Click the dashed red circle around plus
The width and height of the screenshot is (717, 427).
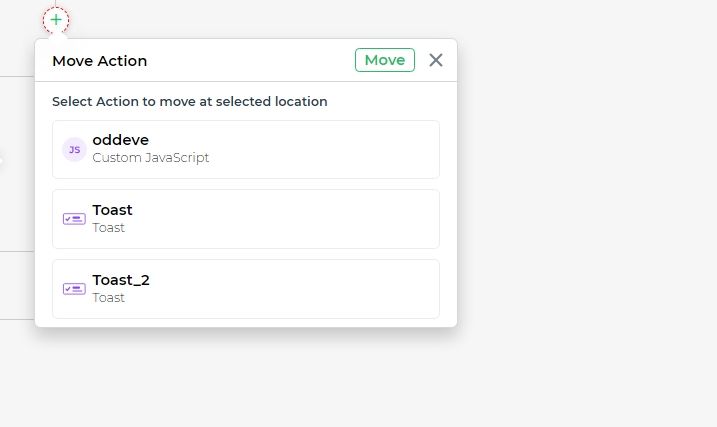56,20
